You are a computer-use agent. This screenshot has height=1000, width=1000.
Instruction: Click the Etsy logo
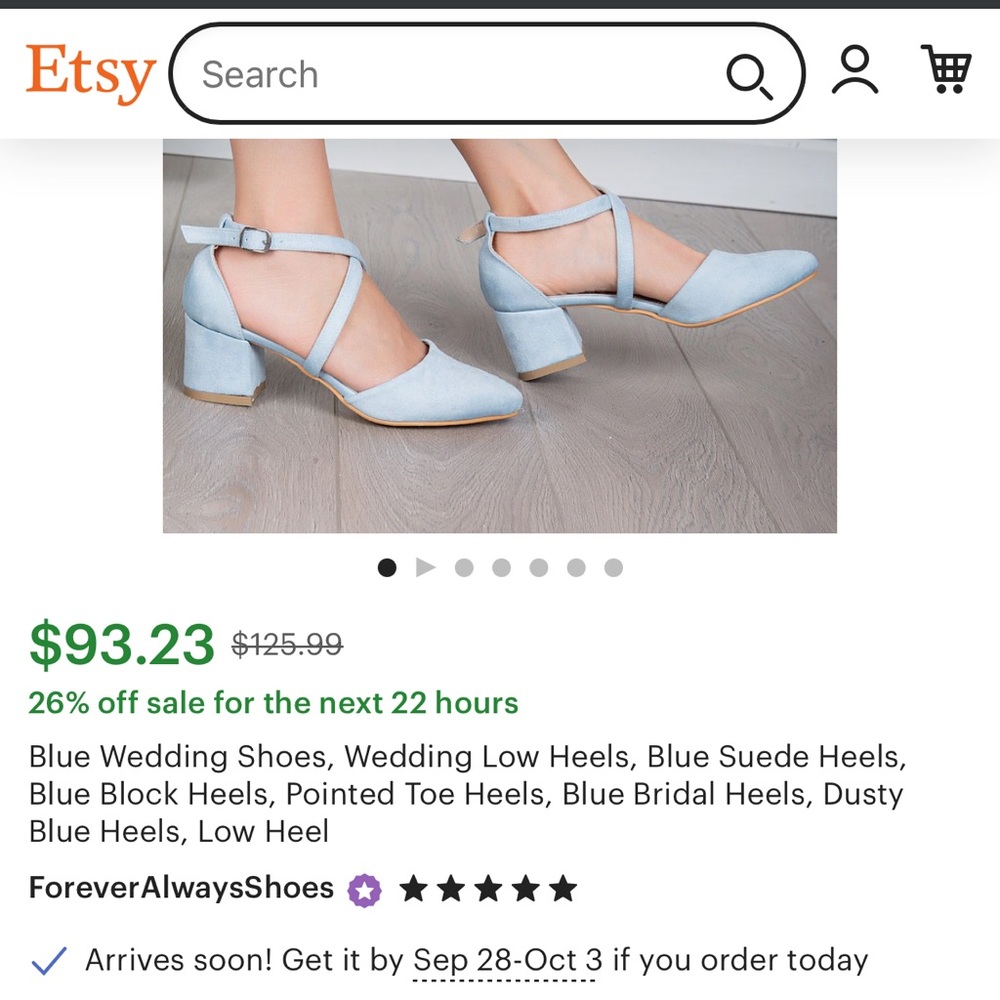click(91, 71)
